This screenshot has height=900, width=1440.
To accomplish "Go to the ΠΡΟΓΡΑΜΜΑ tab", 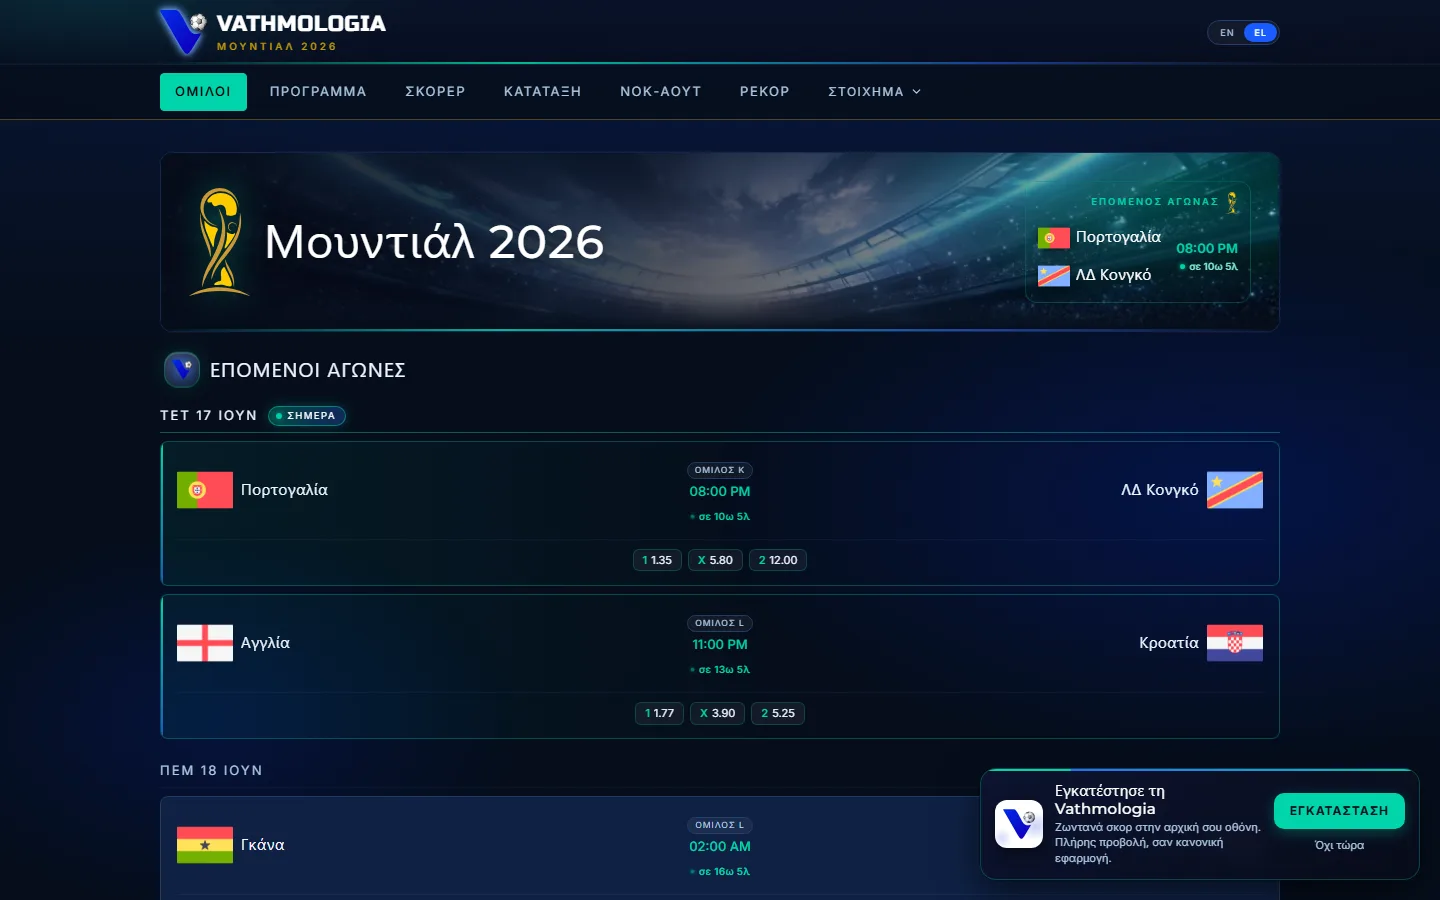I will (318, 92).
